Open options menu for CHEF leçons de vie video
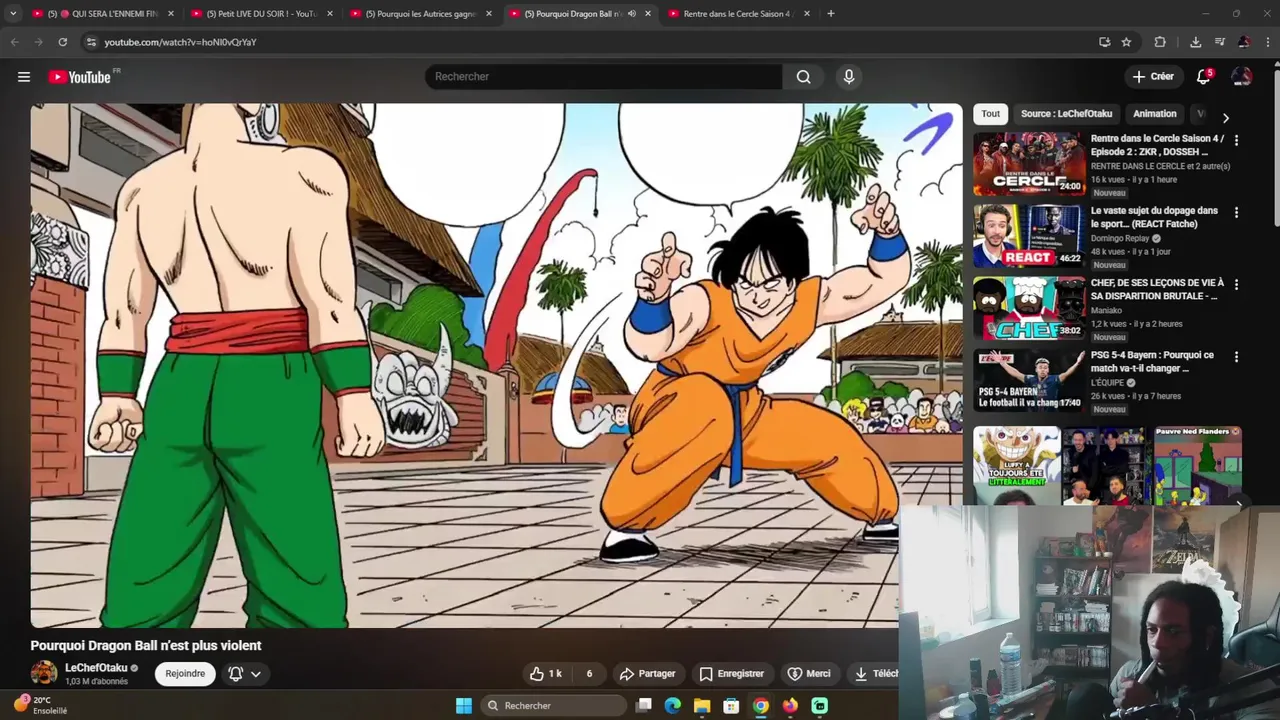1280x720 pixels. point(1236,285)
